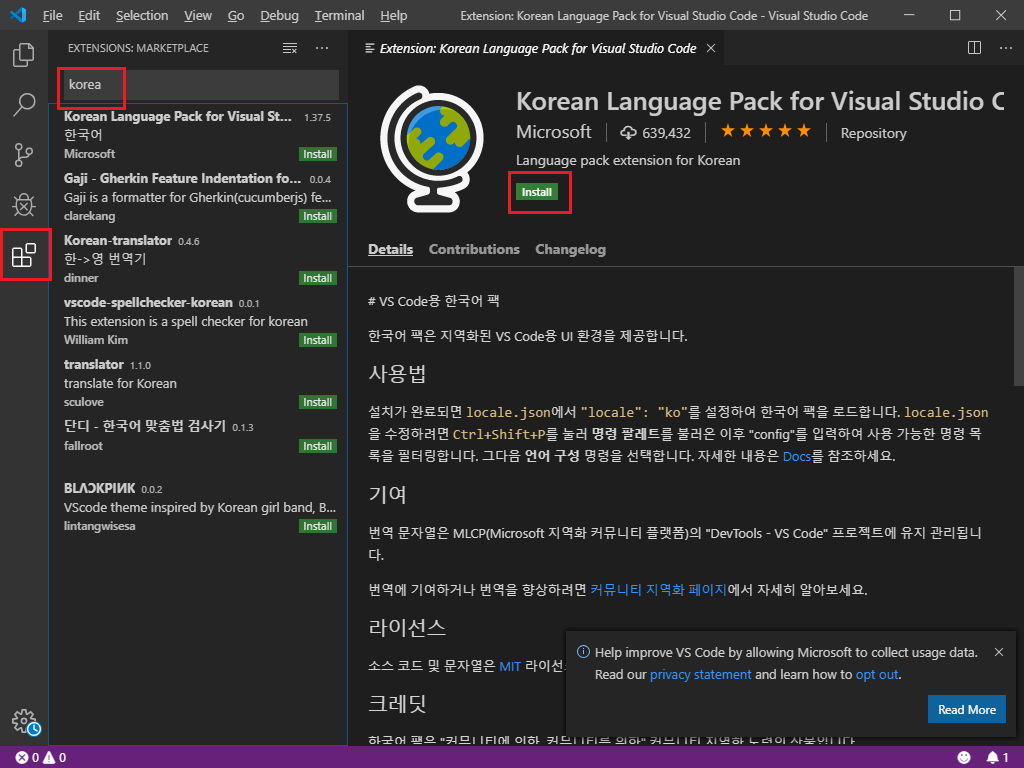The width and height of the screenshot is (1024, 768).
Task: Open the Extensions view icon
Action: tap(24, 255)
